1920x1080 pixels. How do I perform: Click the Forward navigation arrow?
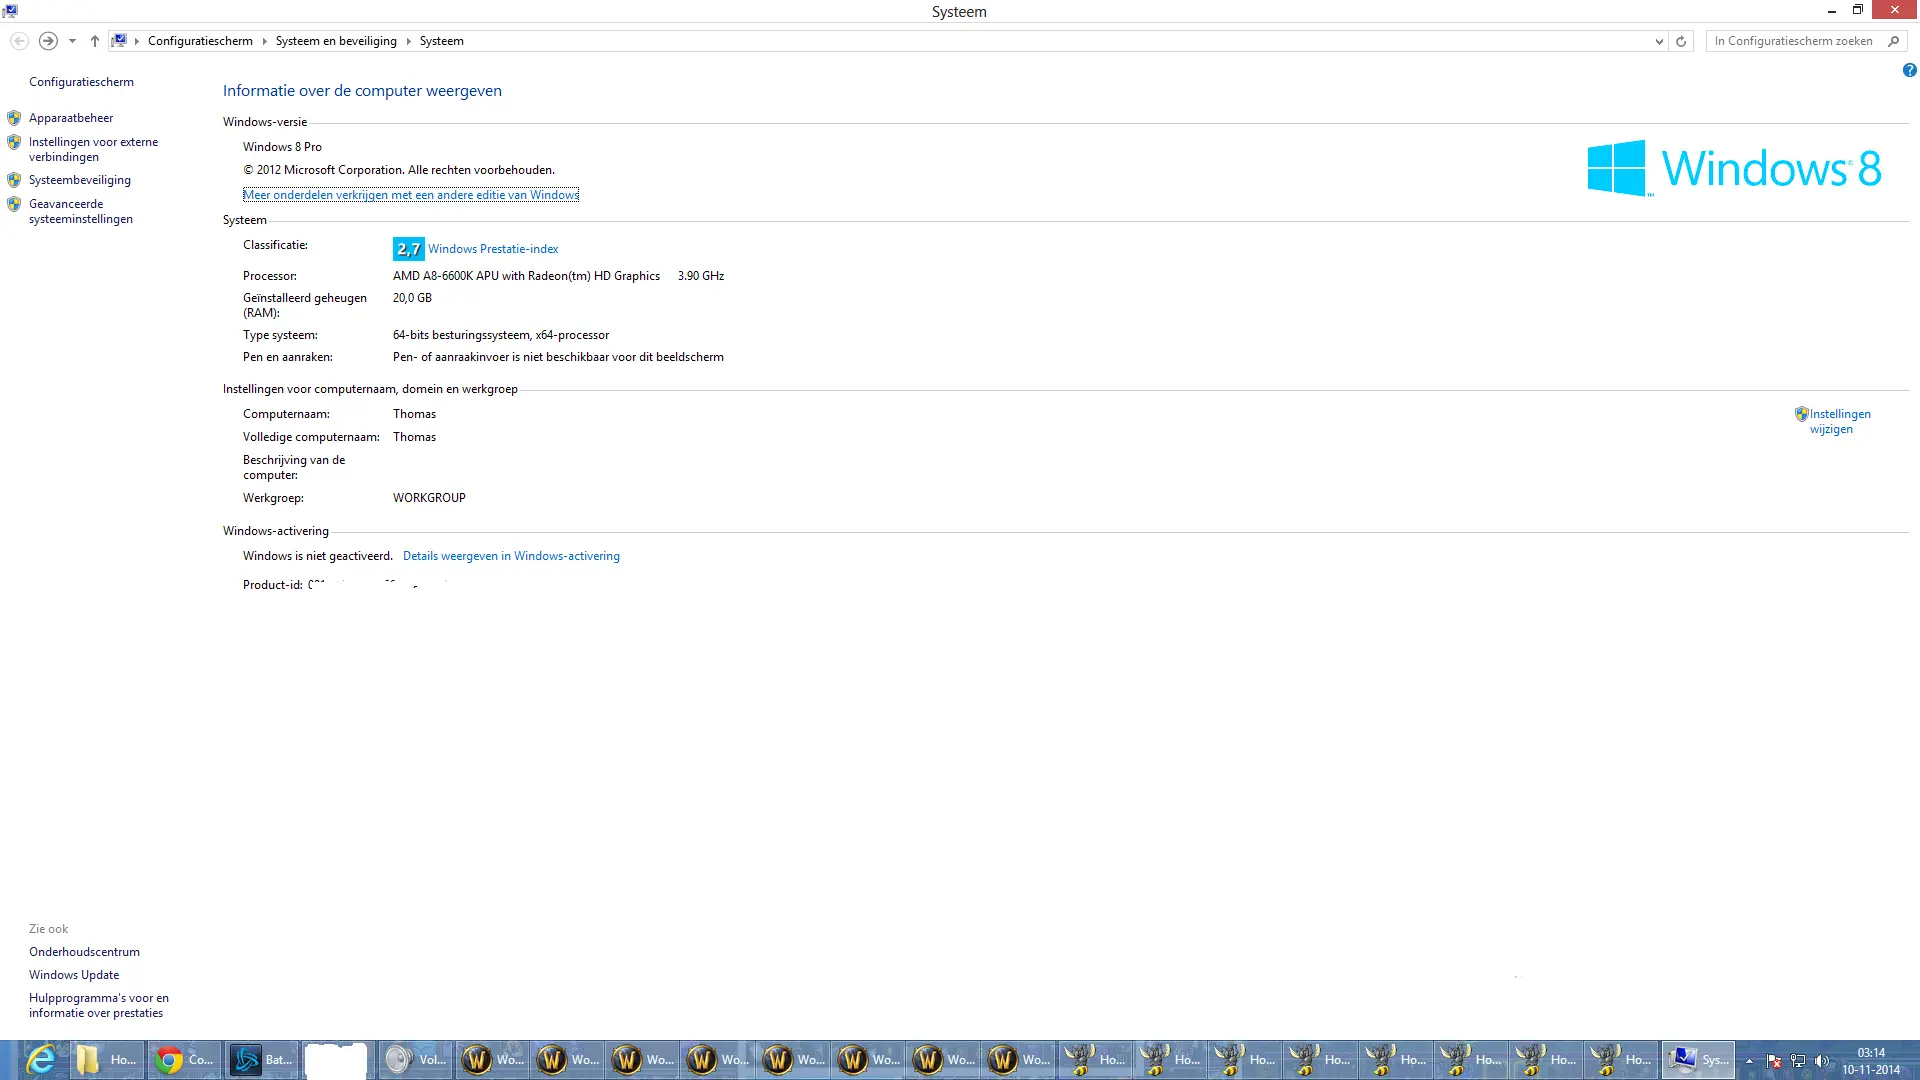tap(48, 41)
